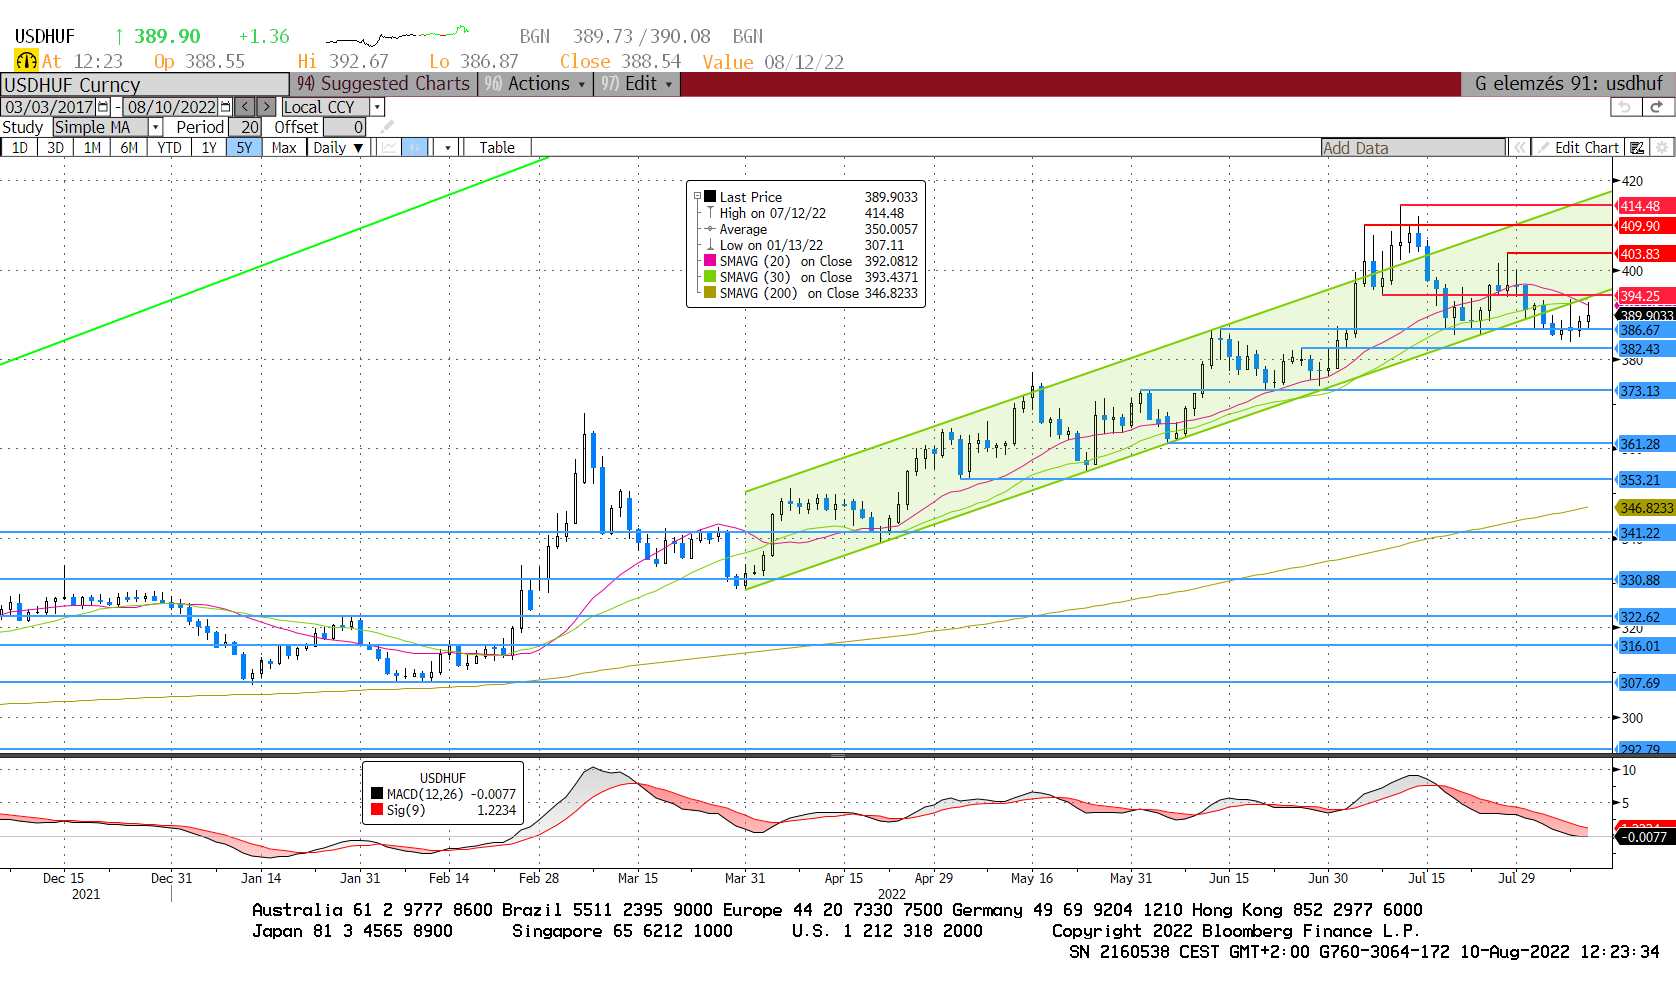
Task: Click the Edit Chart button
Action: (1578, 148)
